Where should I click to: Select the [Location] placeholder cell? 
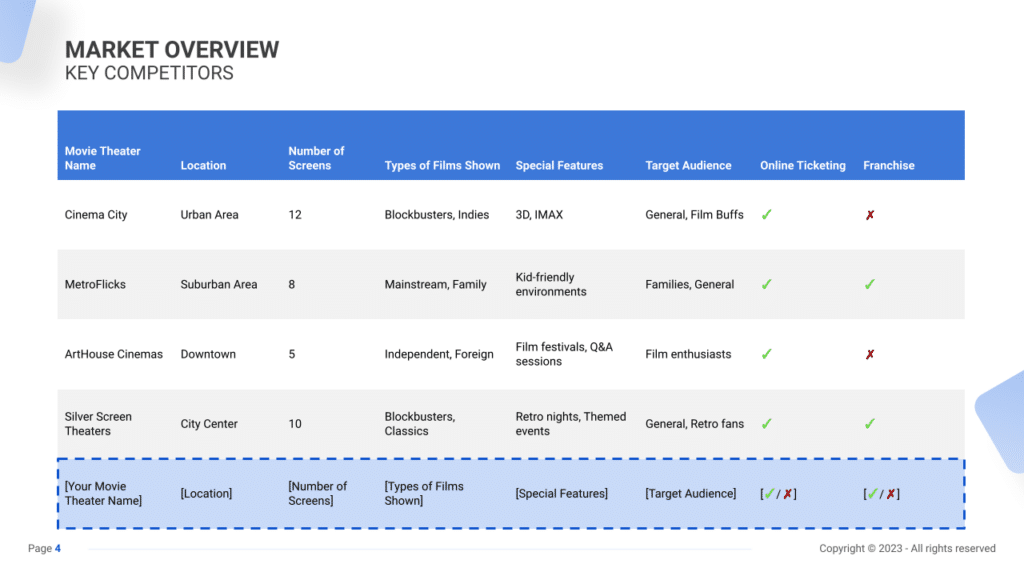pos(206,494)
